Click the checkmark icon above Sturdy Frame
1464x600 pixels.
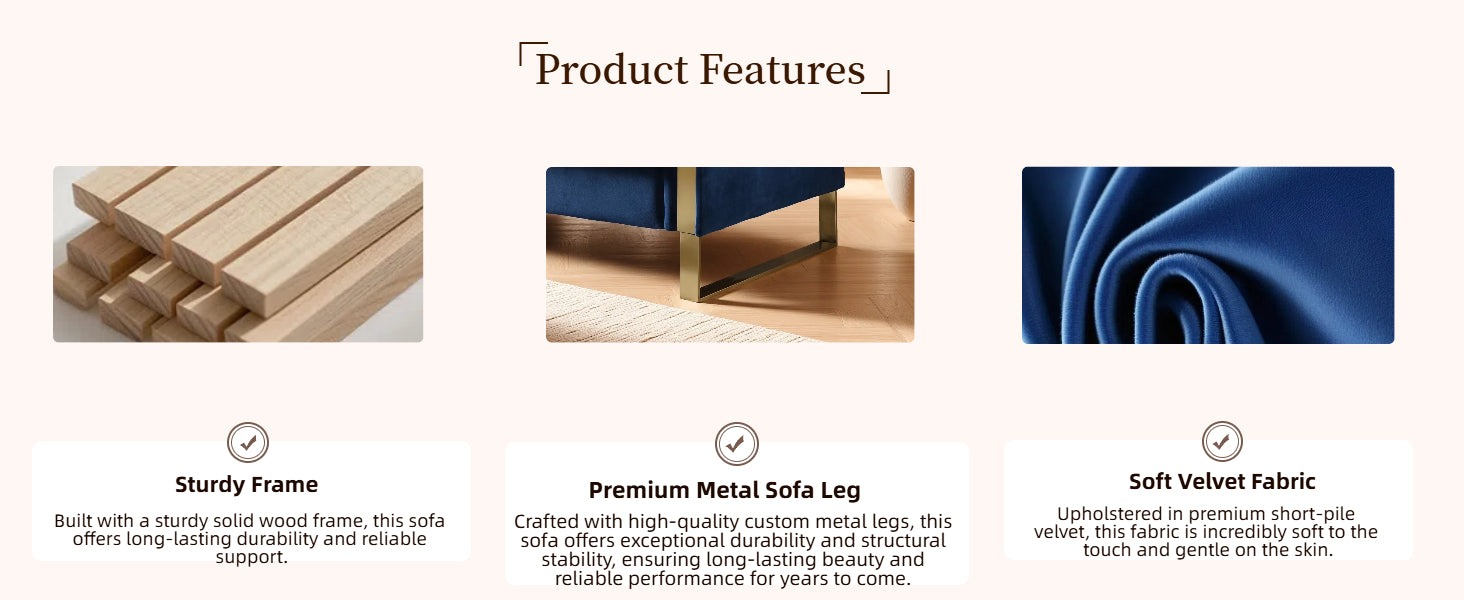point(248,442)
